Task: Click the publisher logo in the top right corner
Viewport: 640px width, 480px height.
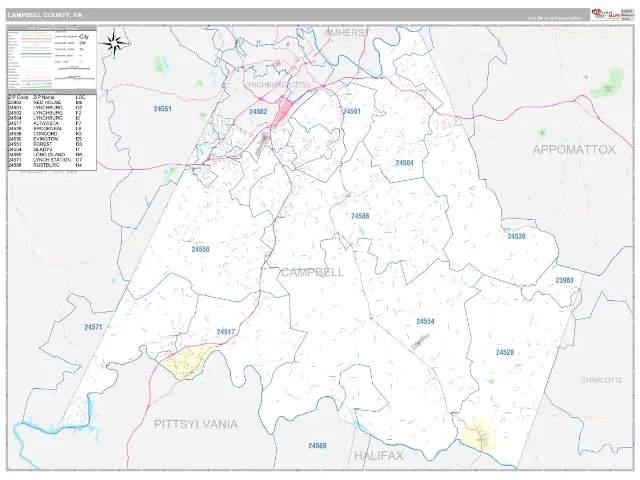Action: tap(606, 15)
